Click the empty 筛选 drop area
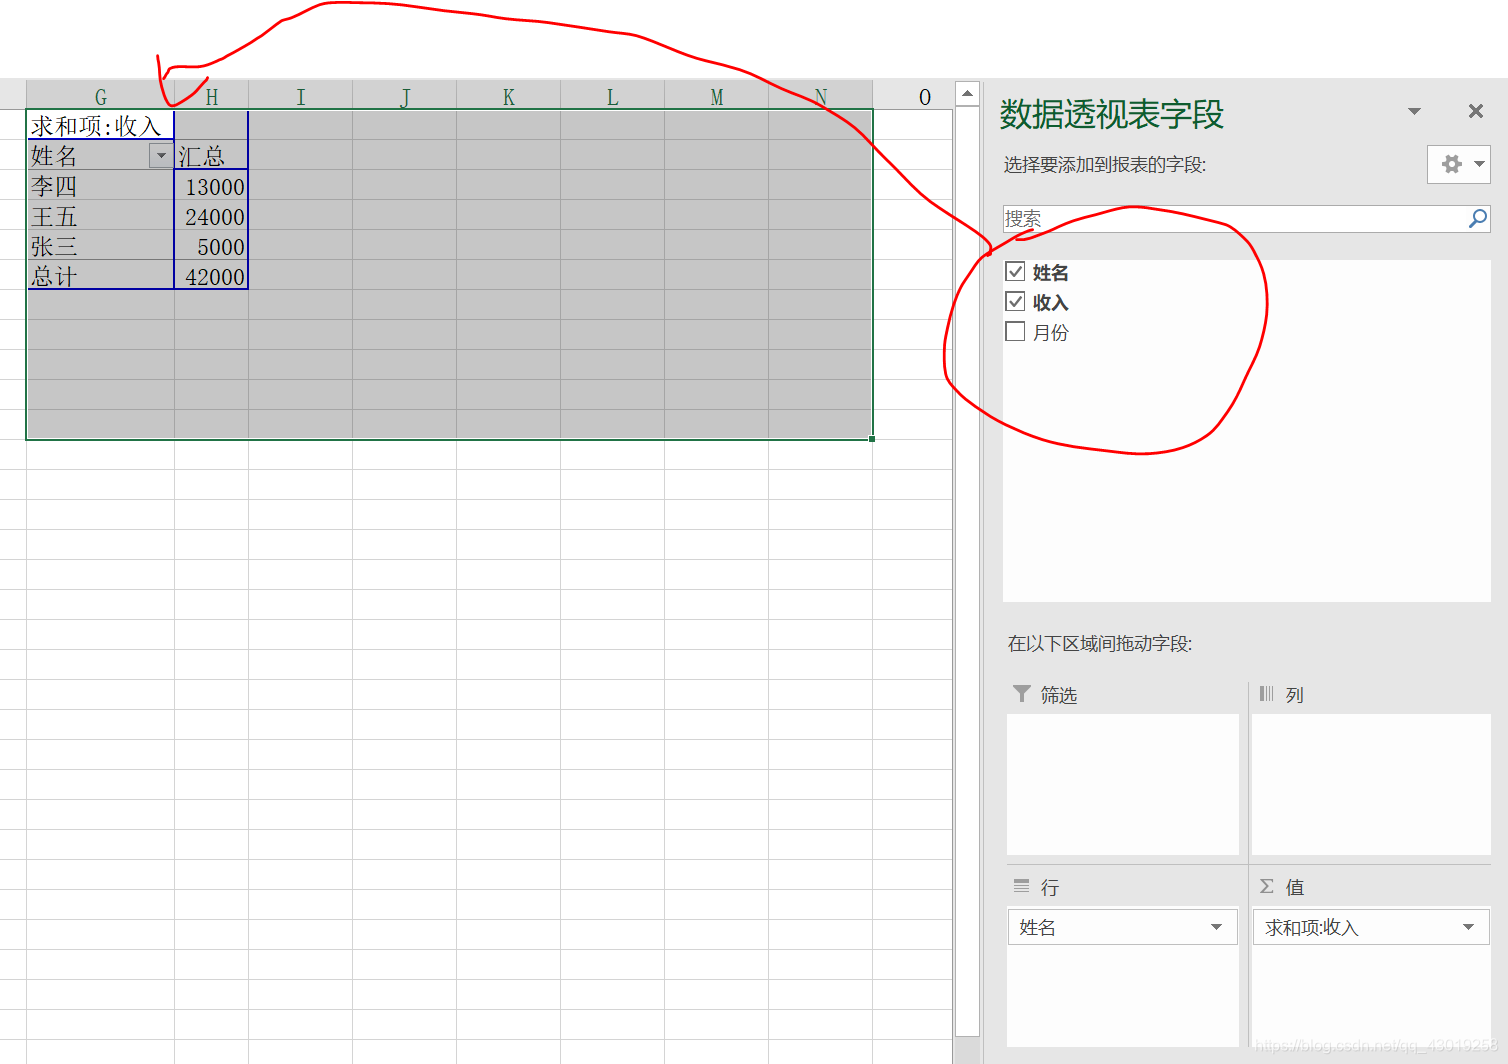This screenshot has height=1064, width=1508. (1122, 784)
